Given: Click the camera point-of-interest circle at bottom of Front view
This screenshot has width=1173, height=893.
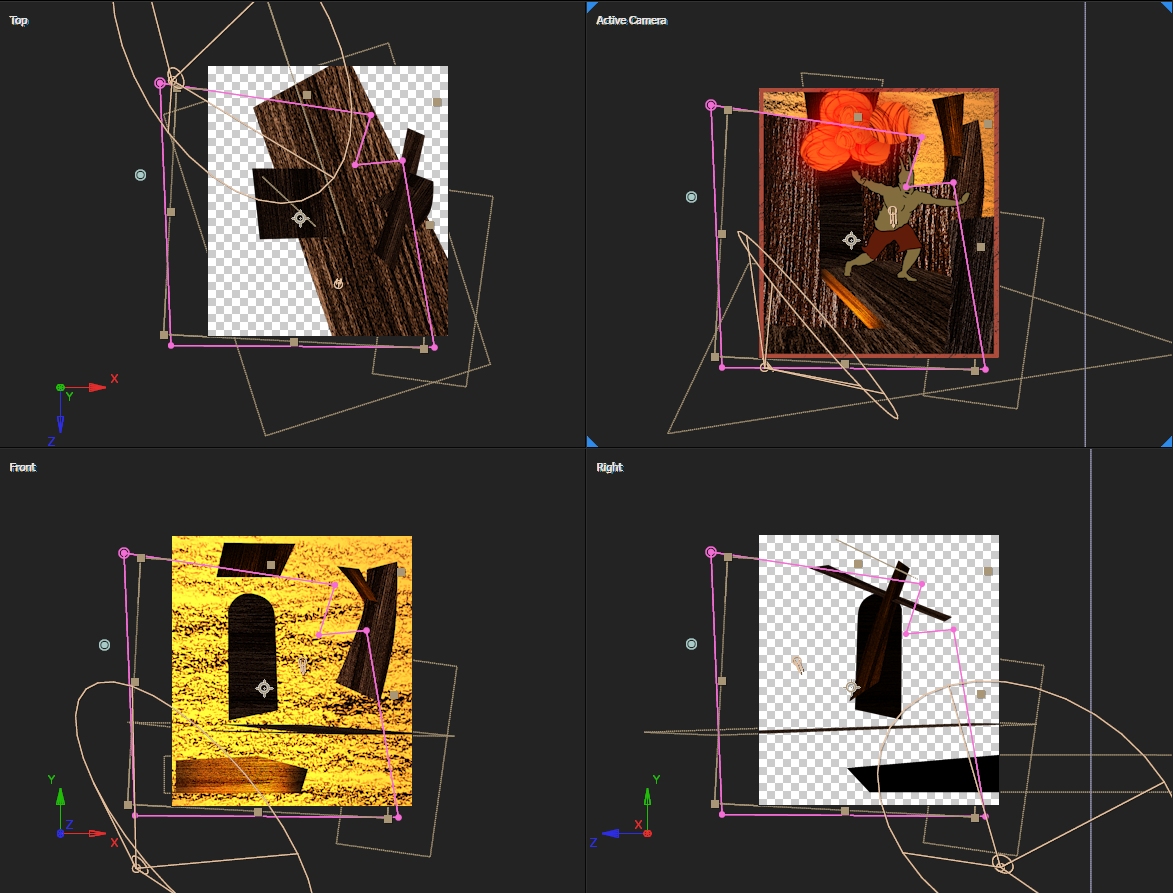Looking at the screenshot, I should coord(138,868).
